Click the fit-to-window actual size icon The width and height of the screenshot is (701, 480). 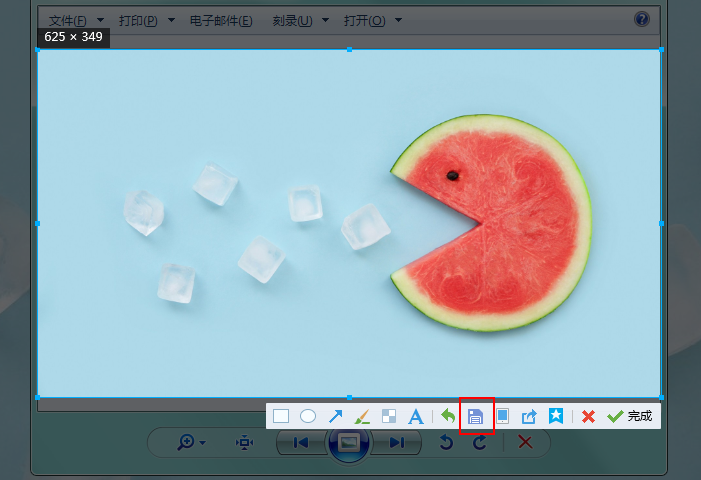click(x=245, y=442)
